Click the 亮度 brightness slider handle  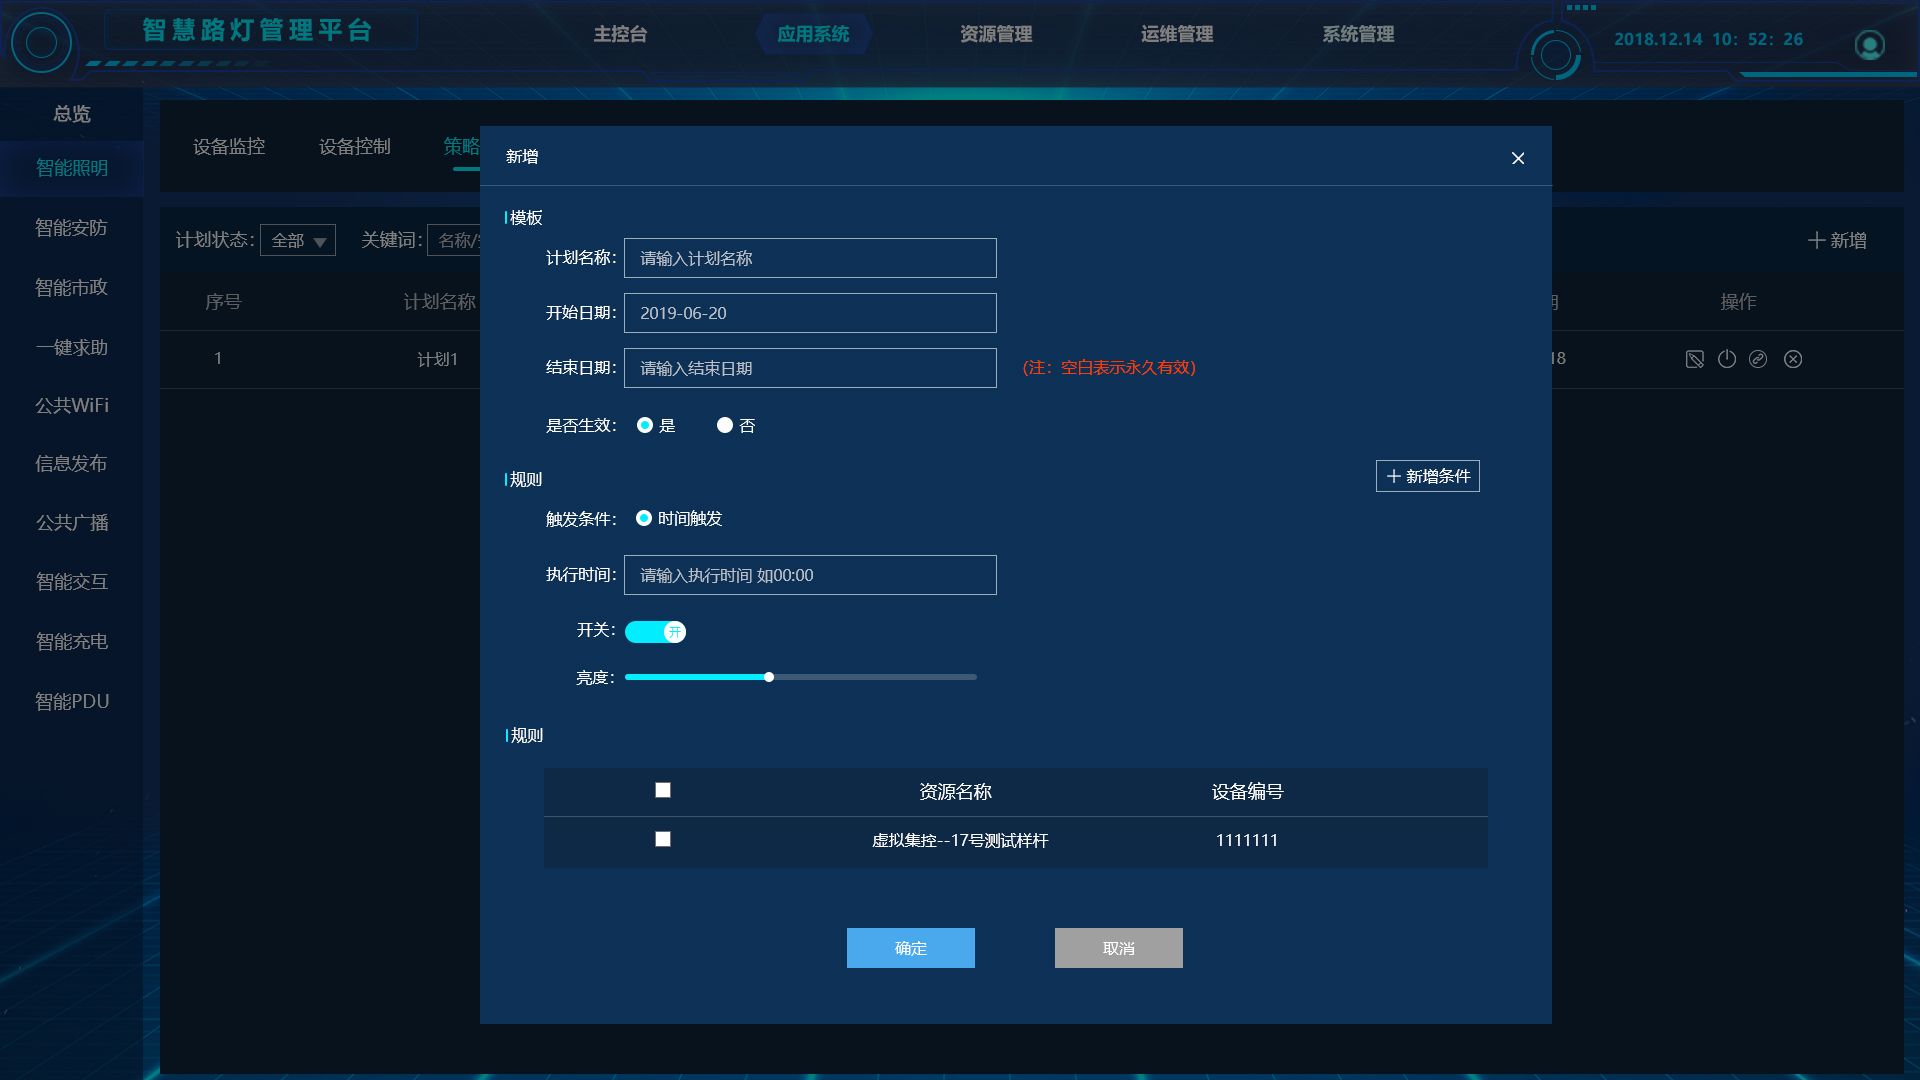[x=769, y=678]
